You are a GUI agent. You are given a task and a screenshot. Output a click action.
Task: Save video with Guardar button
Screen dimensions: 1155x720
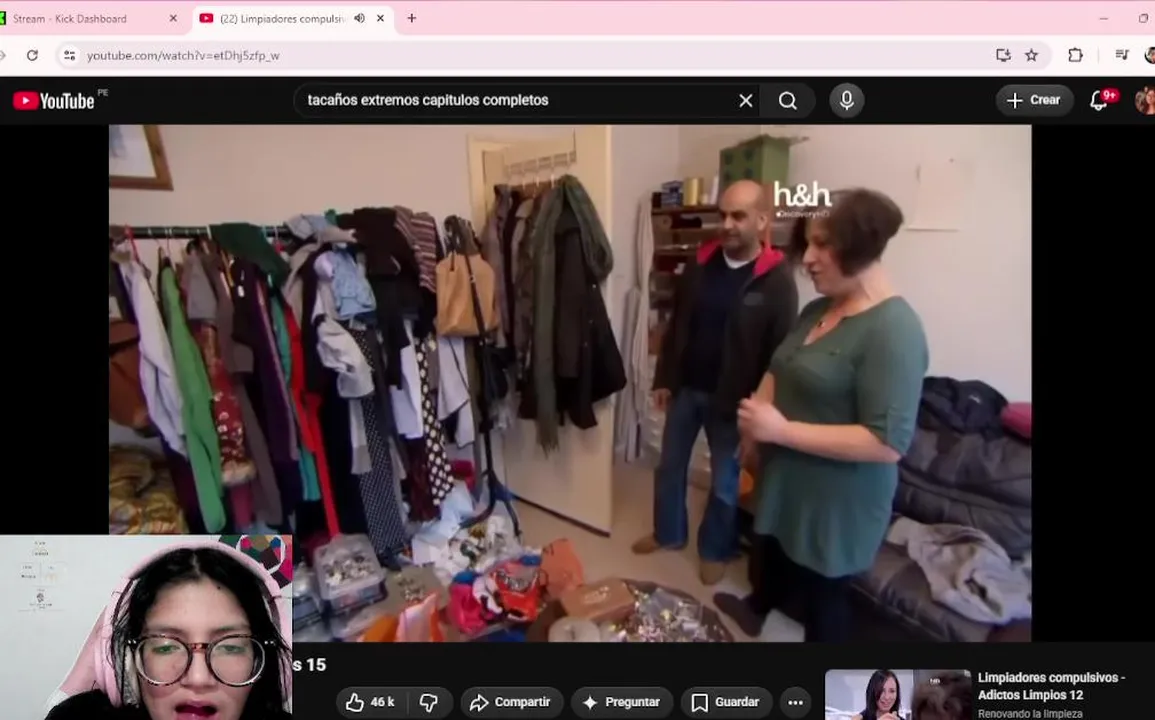(726, 702)
